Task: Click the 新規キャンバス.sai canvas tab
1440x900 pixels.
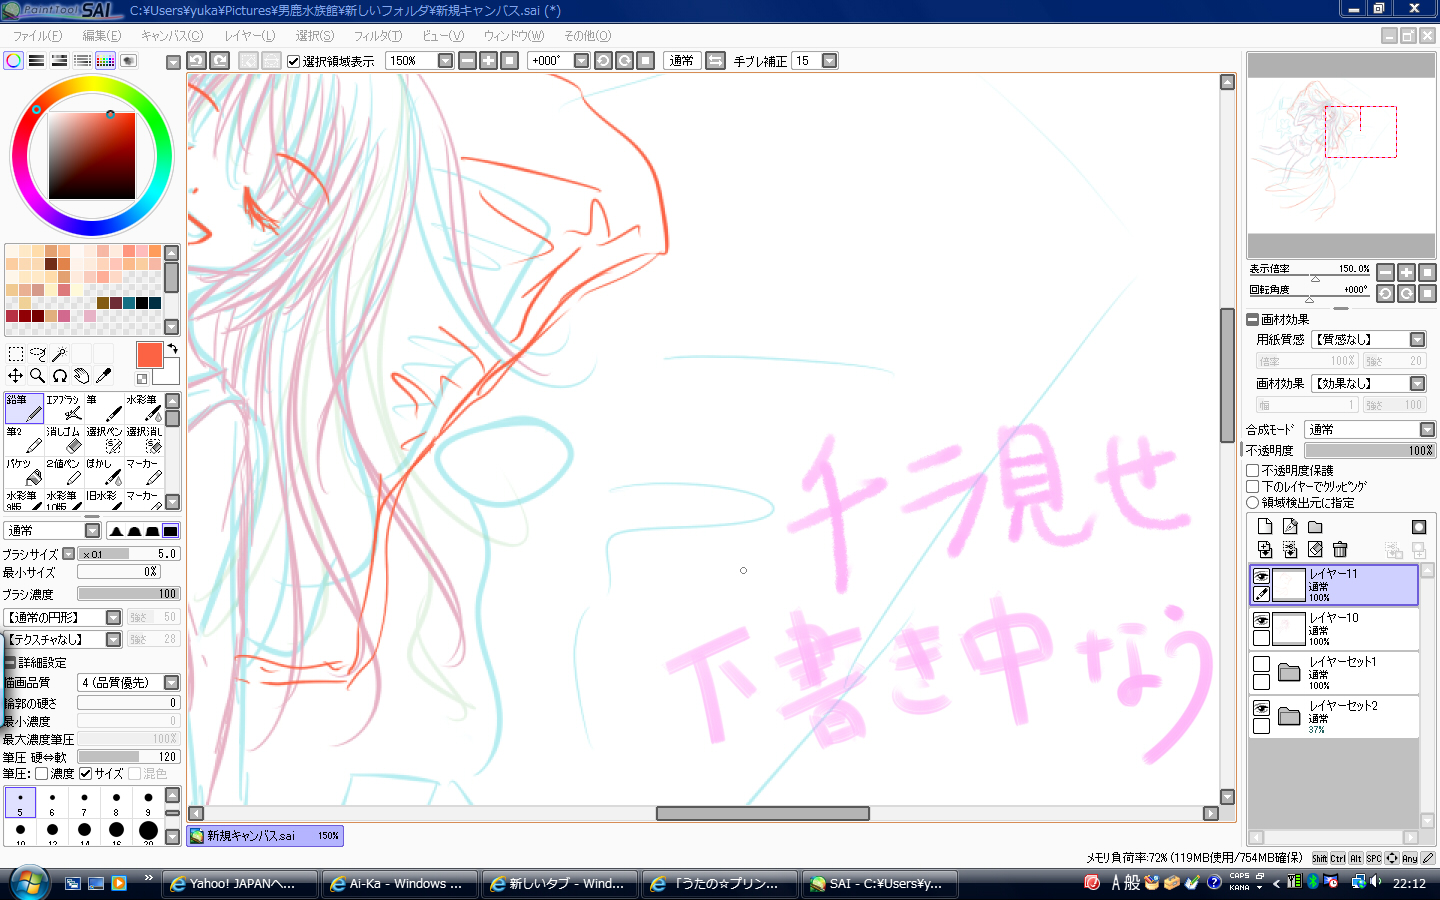Action: tap(265, 836)
